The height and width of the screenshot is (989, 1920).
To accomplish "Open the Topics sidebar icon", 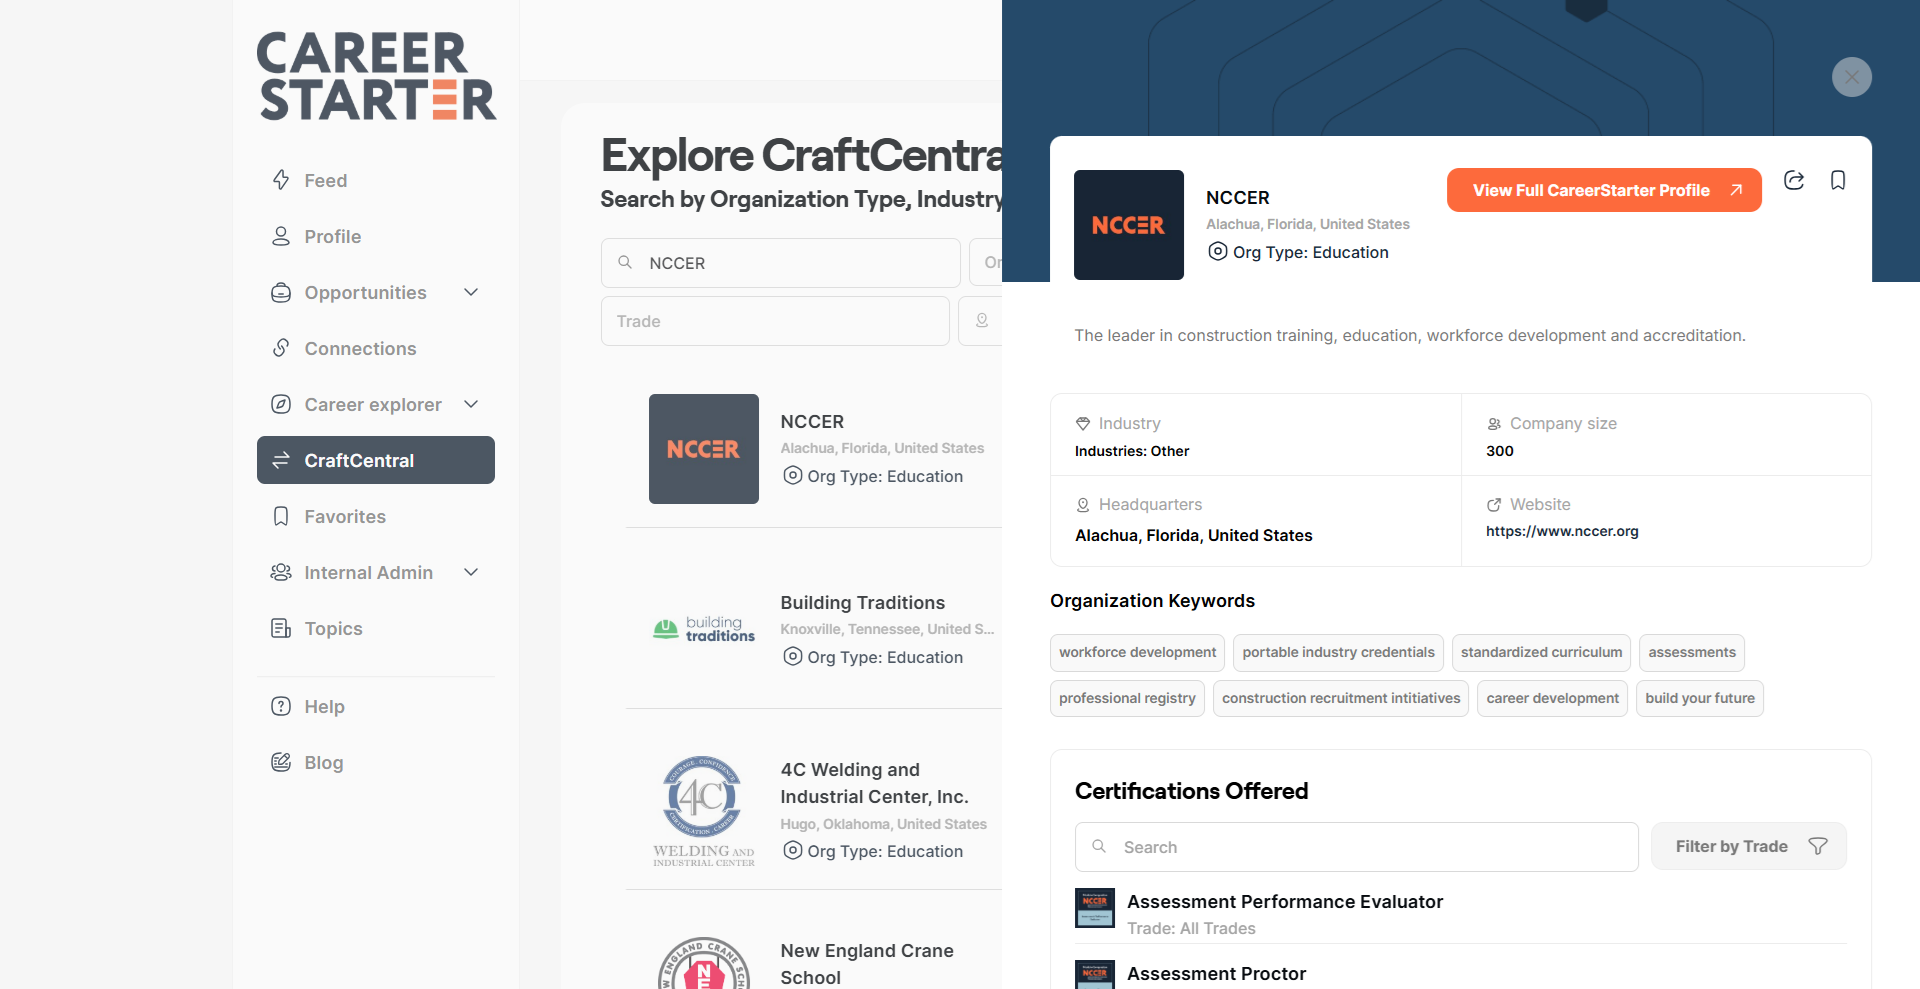I will click(281, 629).
